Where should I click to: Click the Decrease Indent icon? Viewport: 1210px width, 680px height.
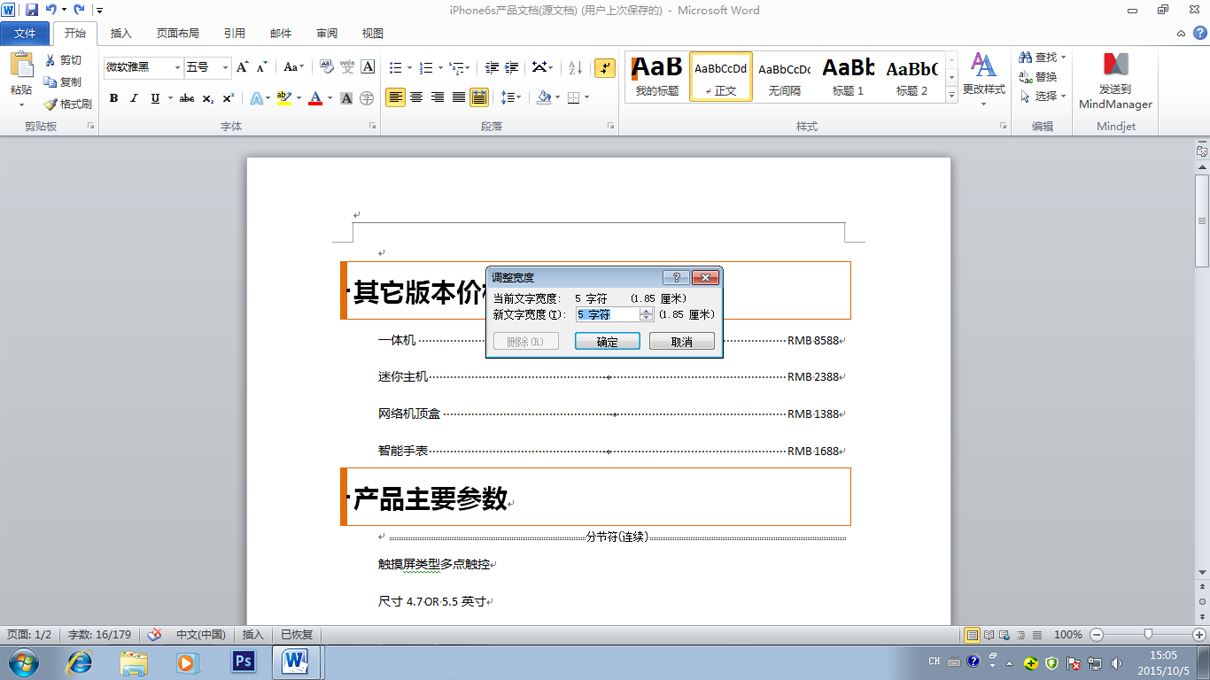point(491,67)
